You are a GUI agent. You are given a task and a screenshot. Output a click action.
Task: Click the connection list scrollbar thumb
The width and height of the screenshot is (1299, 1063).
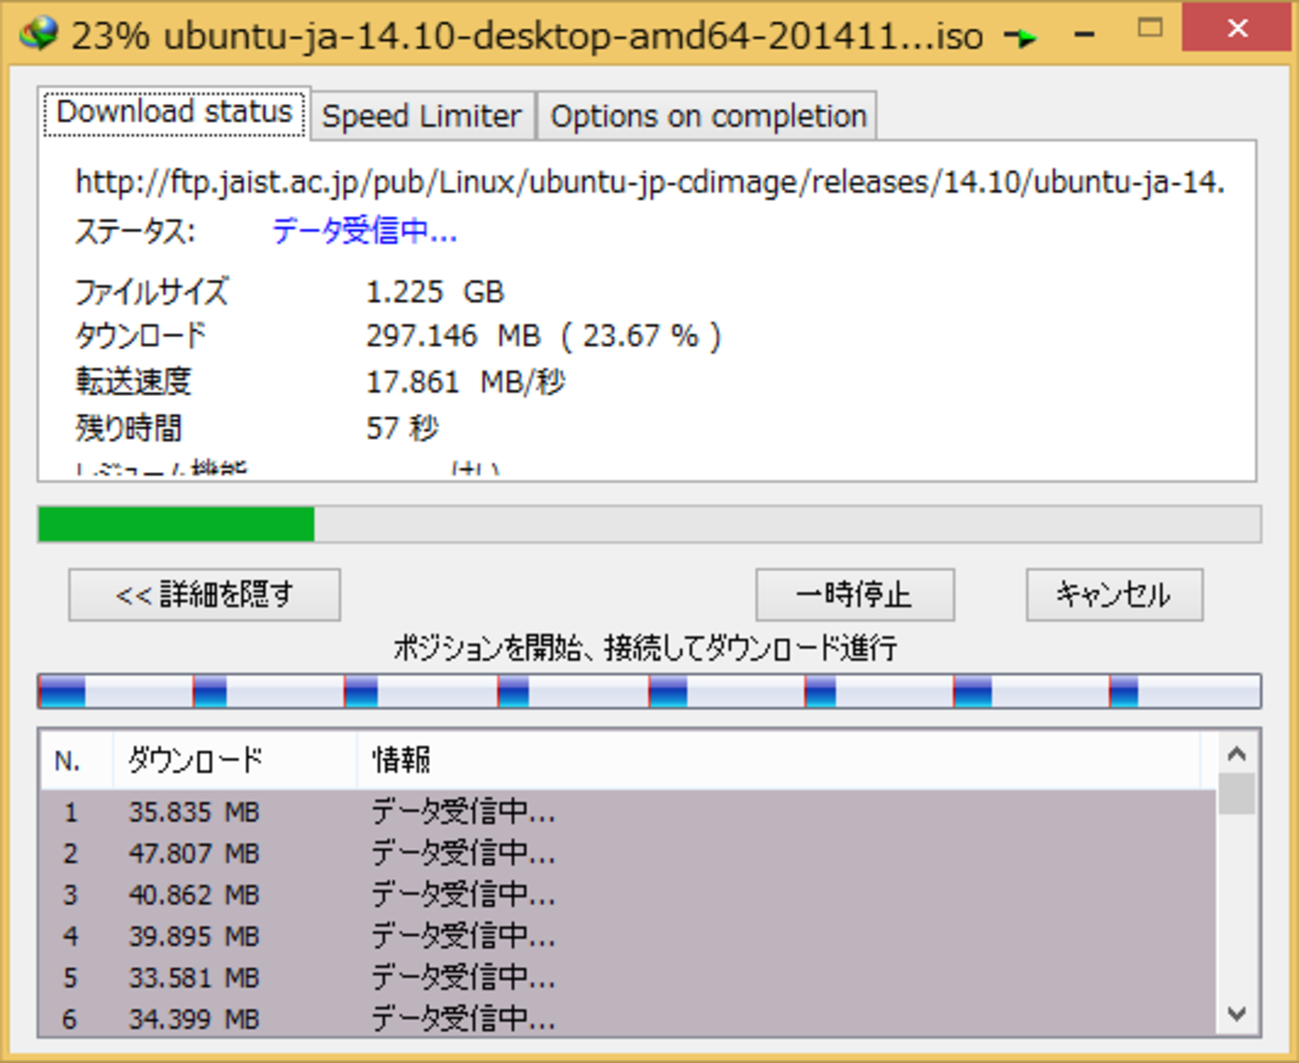coord(1237,794)
